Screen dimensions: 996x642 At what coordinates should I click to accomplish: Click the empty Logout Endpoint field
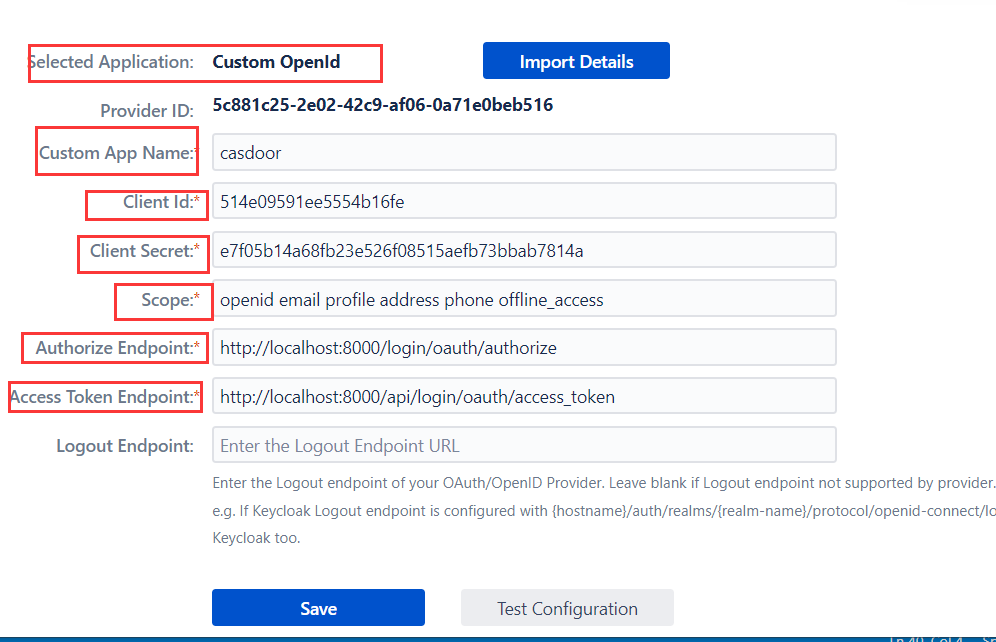point(524,444)
